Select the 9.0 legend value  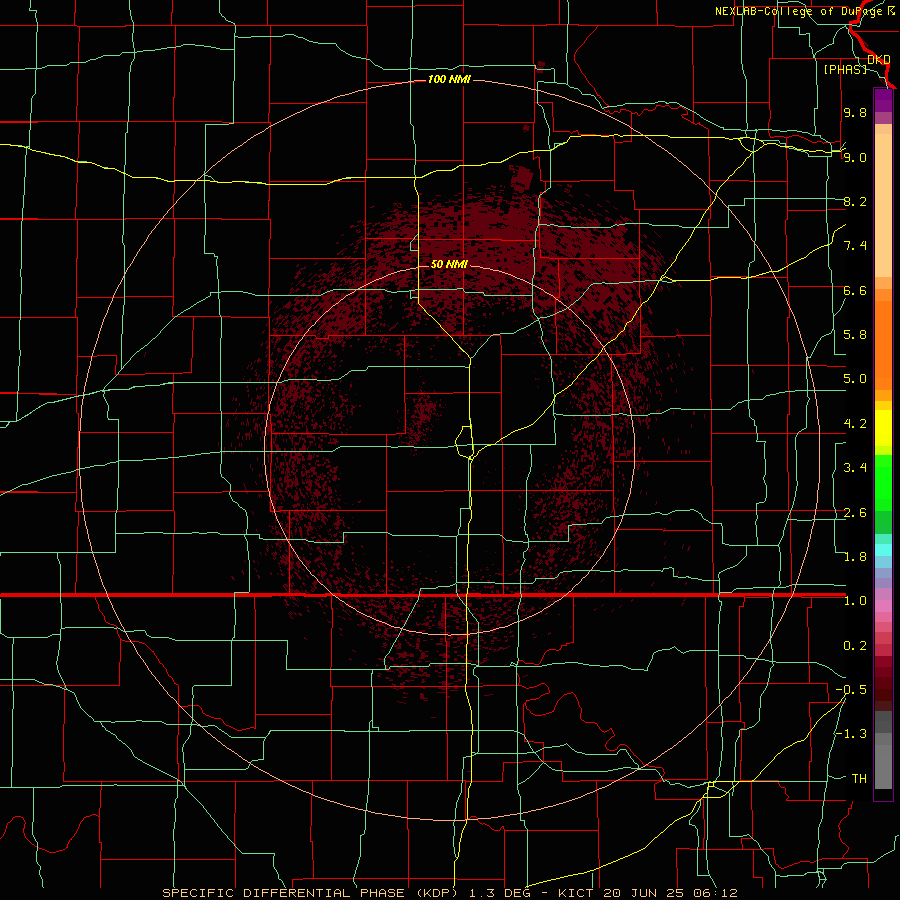click(855, 157)
